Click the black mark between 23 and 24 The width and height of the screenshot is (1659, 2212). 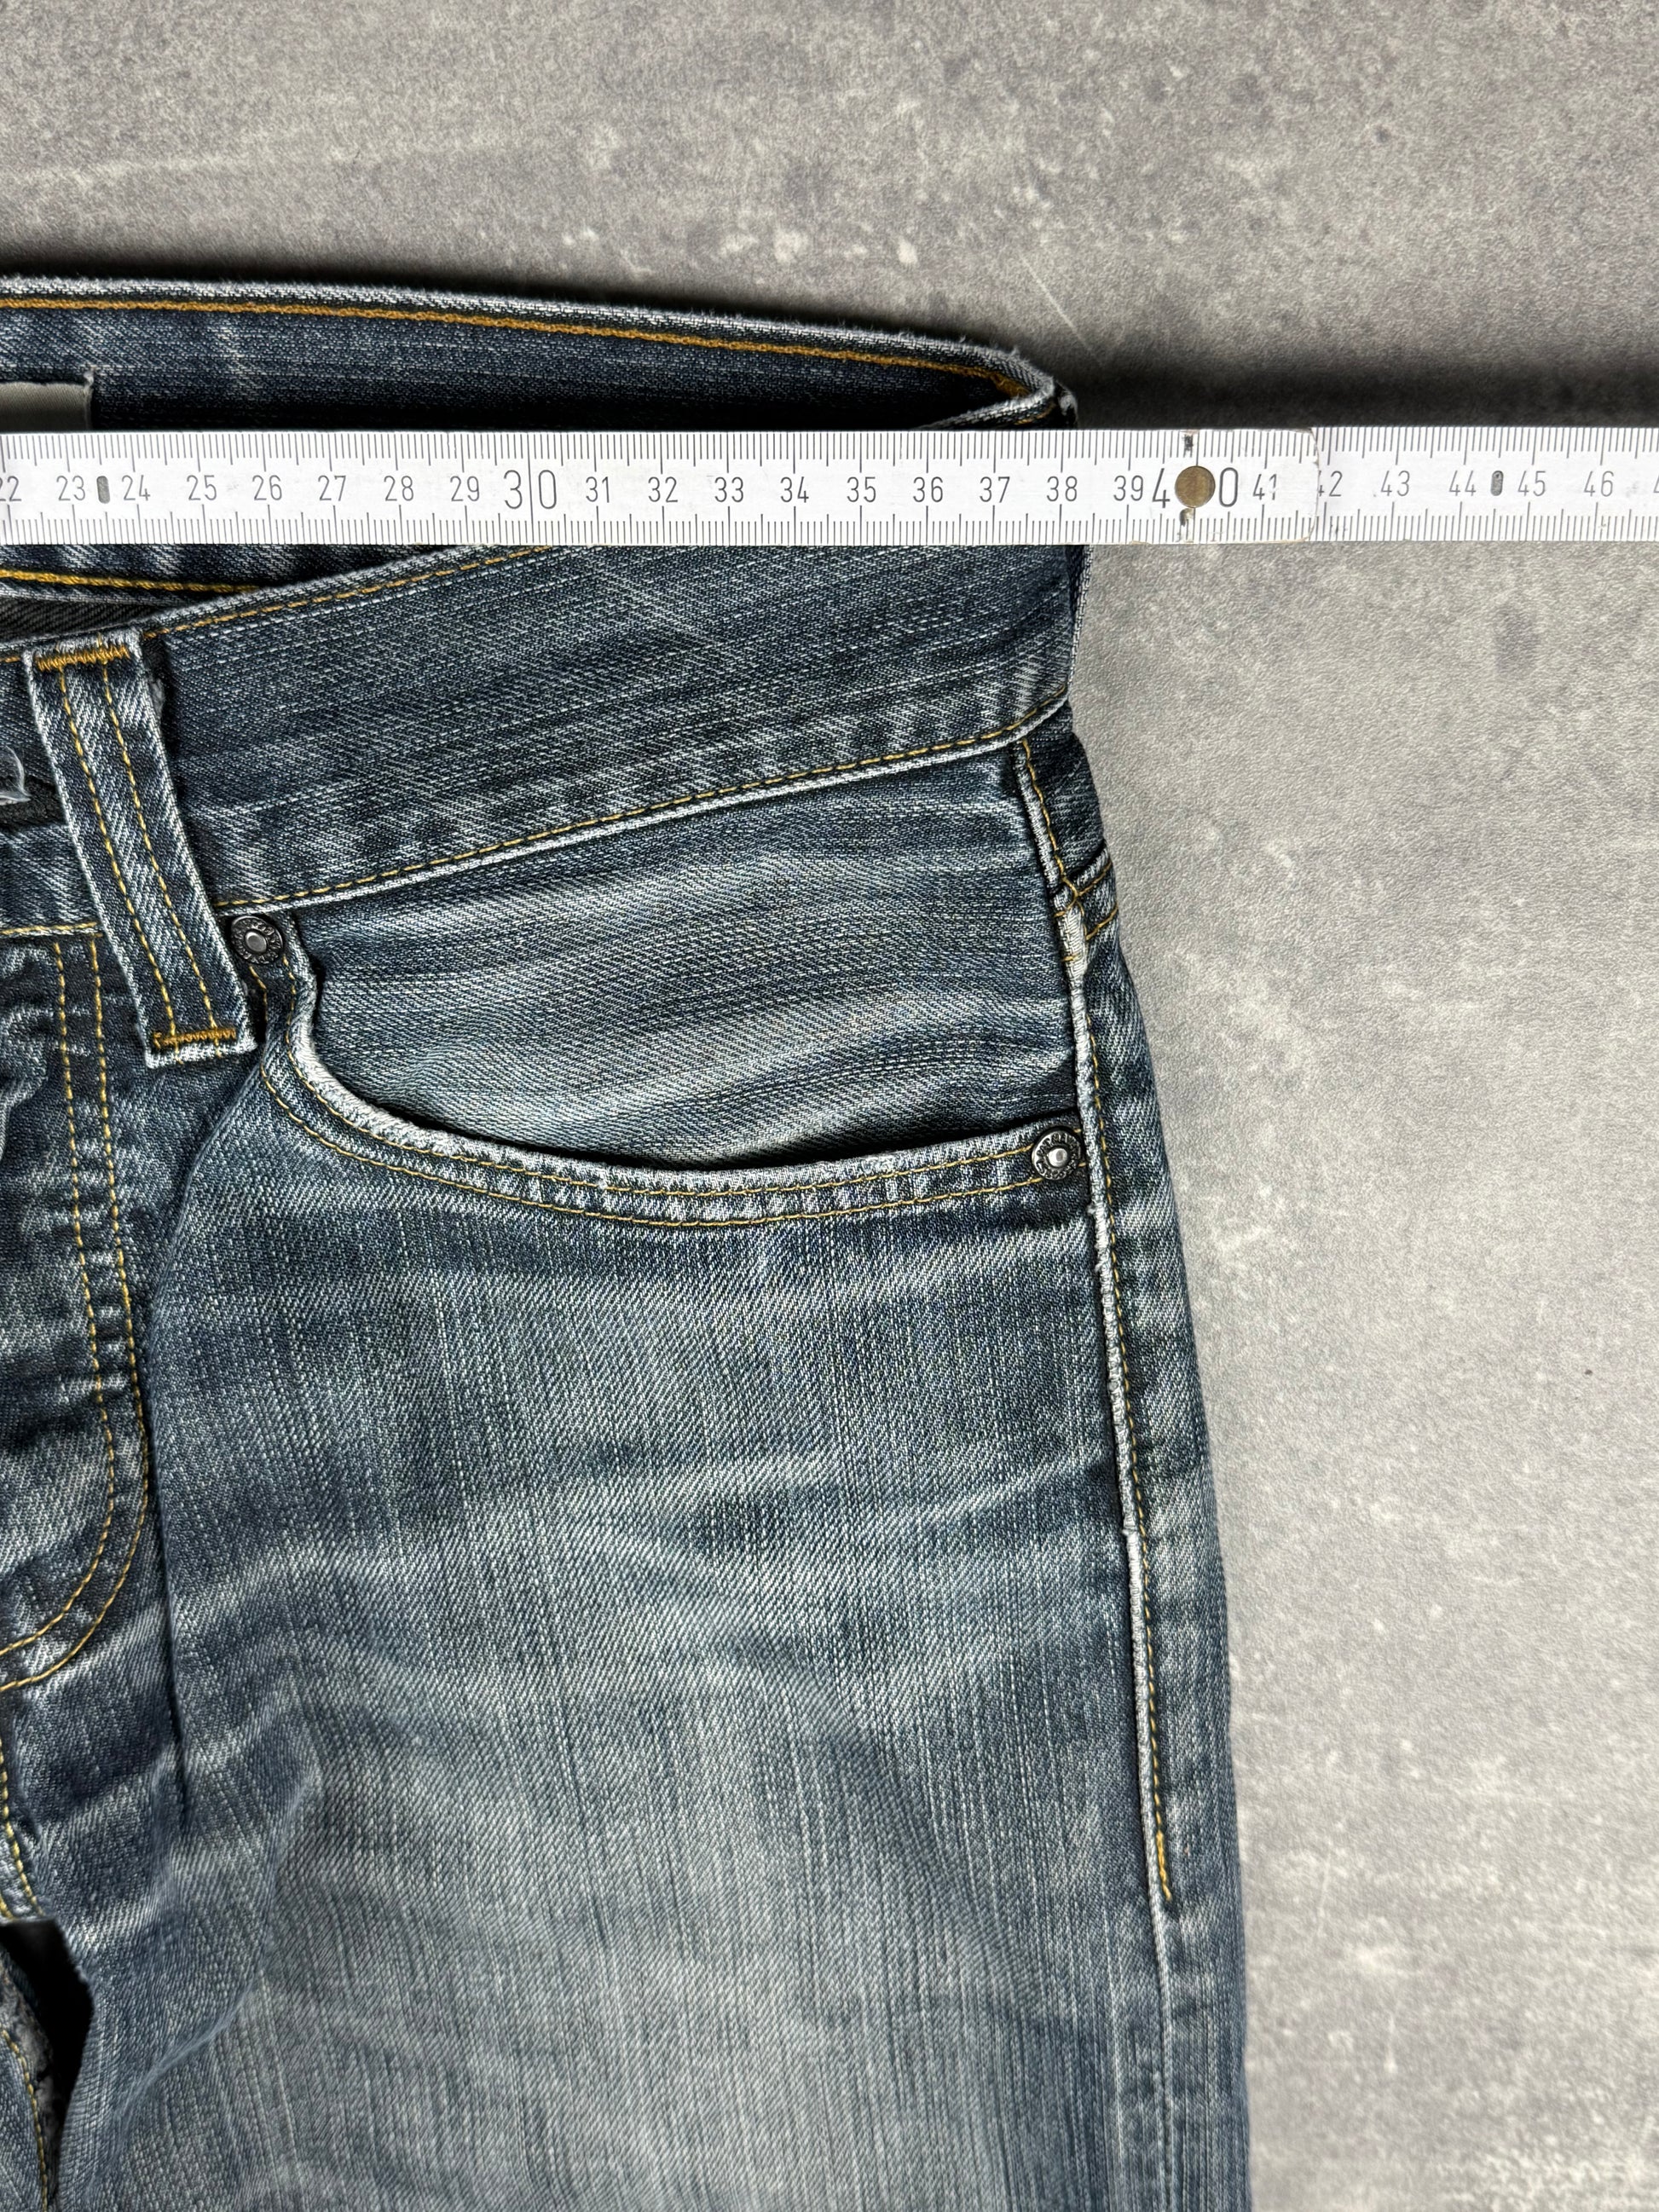[104, 489]
